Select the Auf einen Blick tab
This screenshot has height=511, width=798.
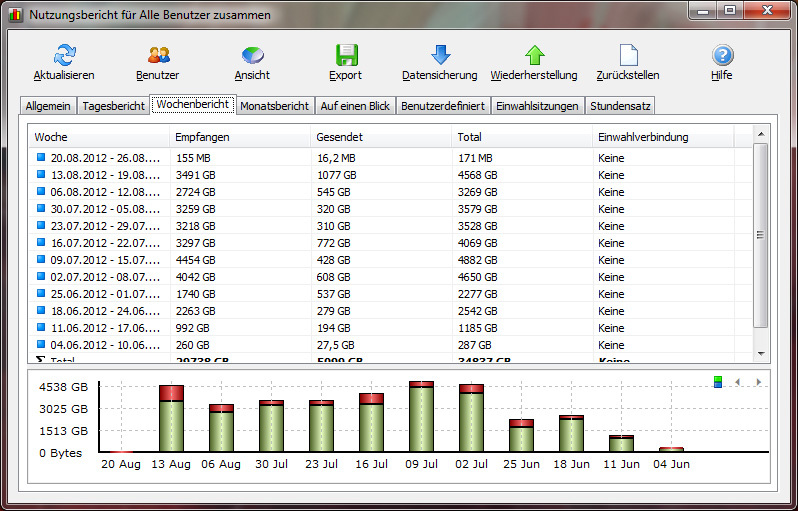tap(355, 105)
